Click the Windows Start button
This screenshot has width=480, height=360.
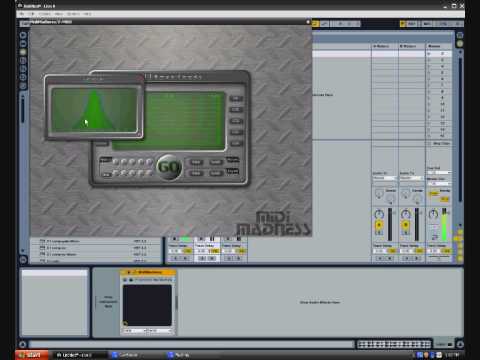click(32, 355)
